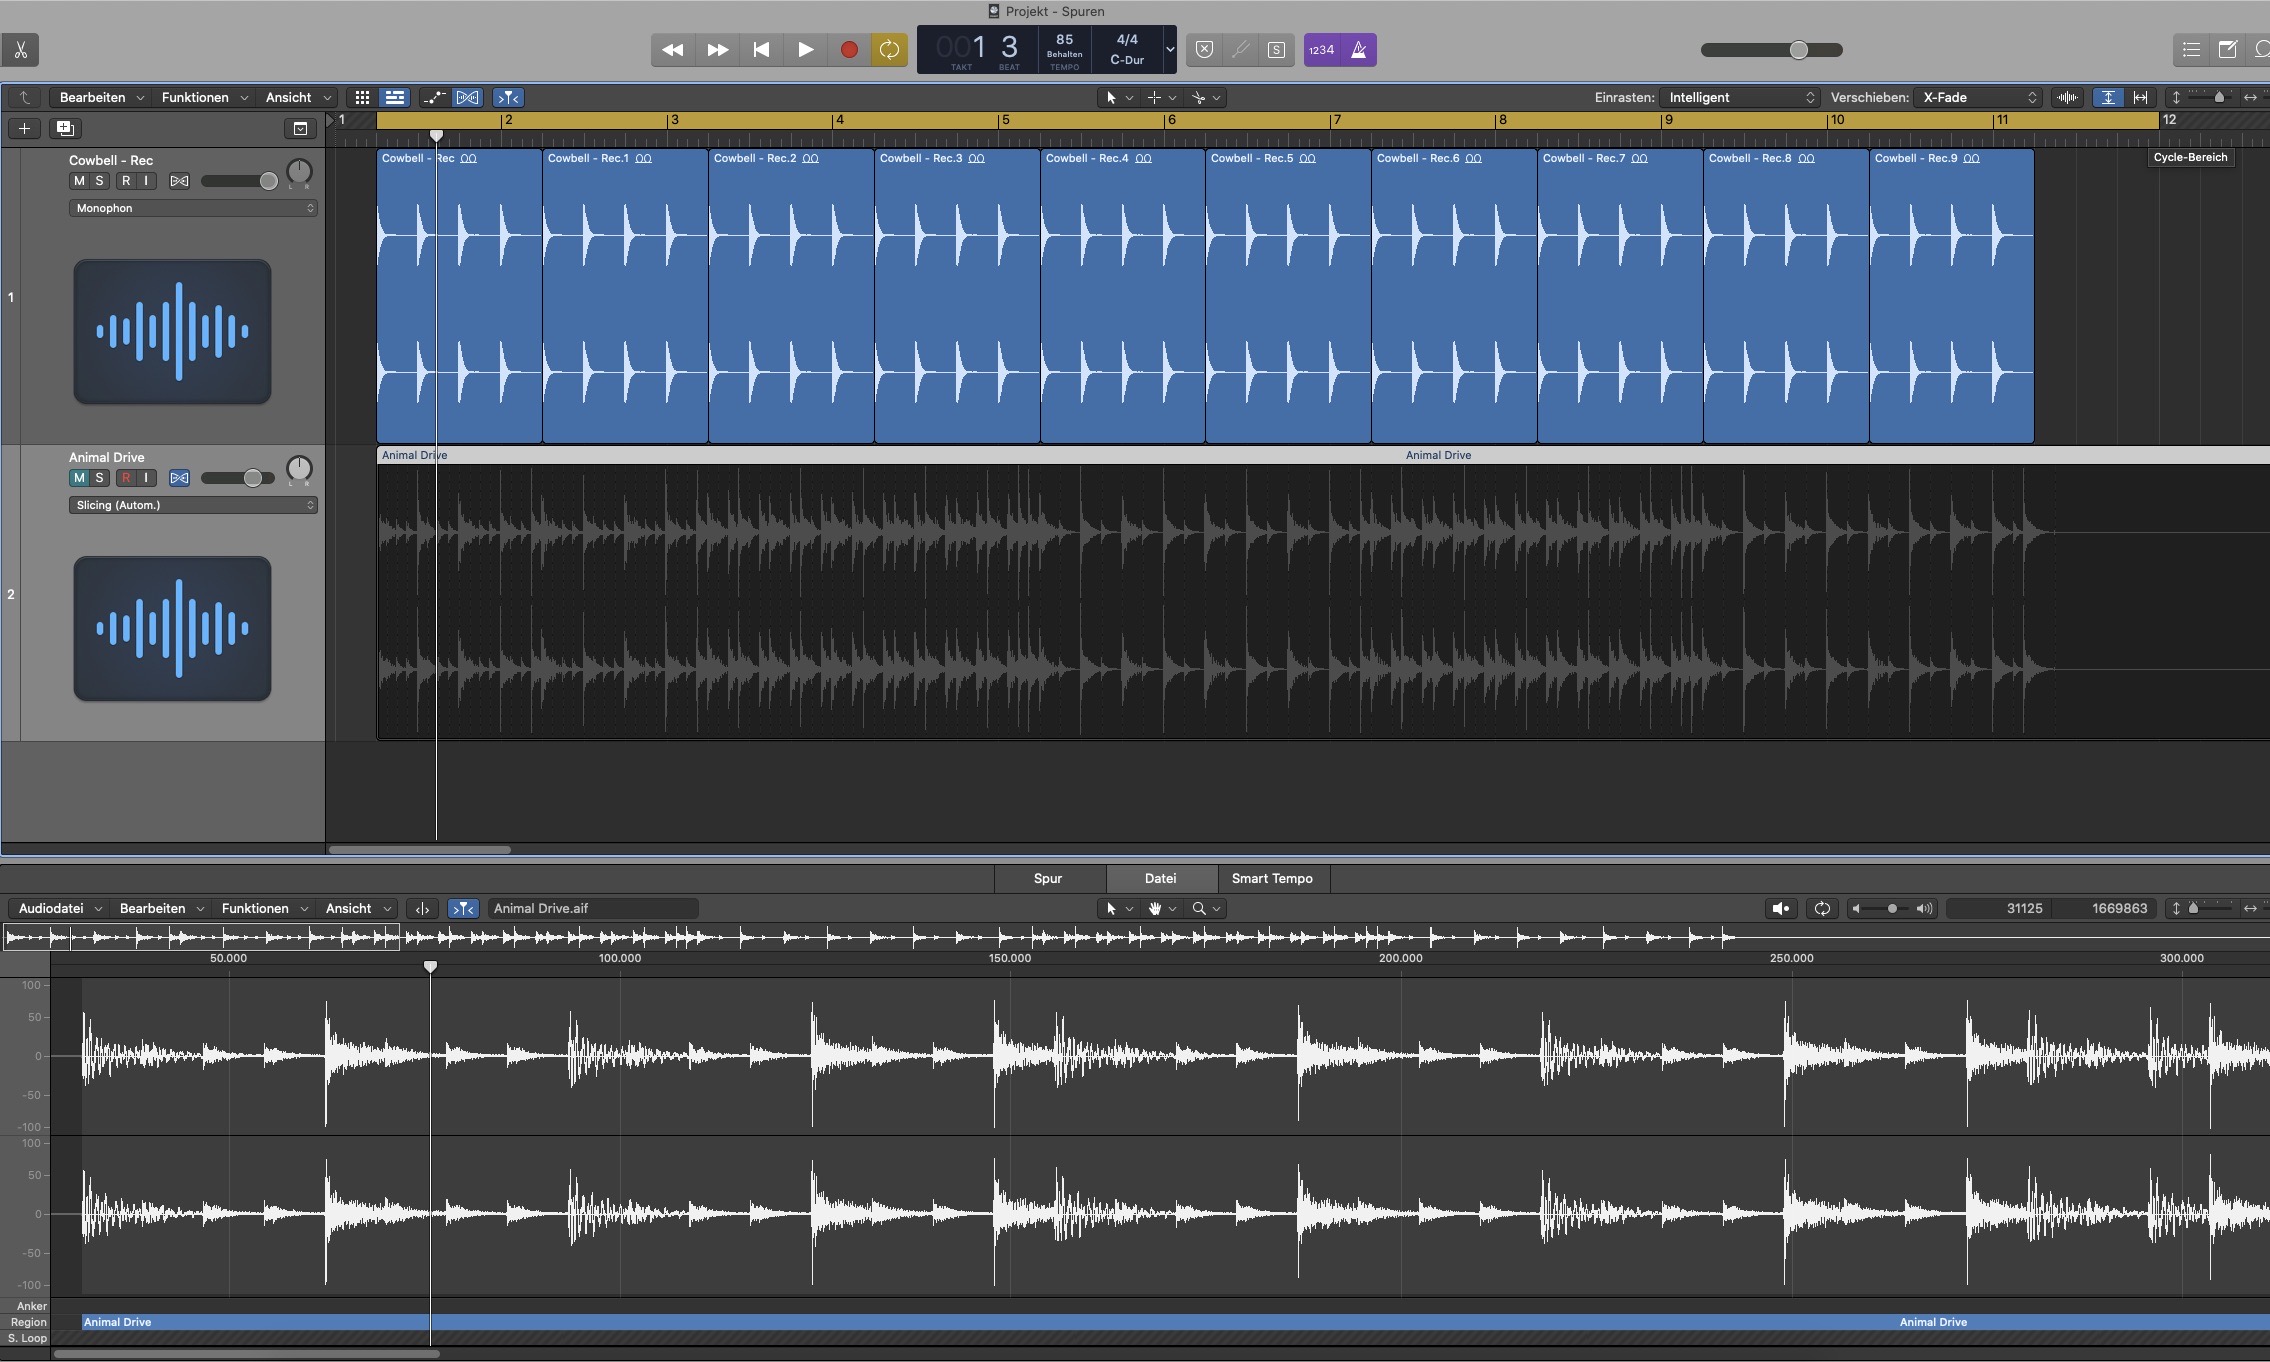Click the Cowbell - Rec pan knob
The image size is (2270, 1362).
click(x=299, y=172)
